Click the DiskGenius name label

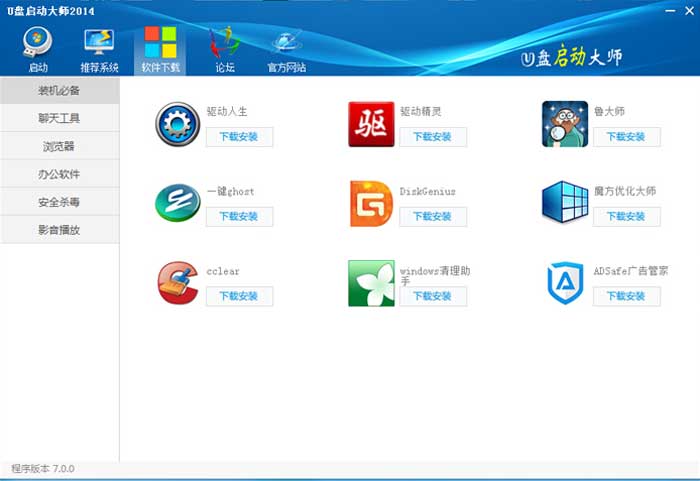point(428,192)
